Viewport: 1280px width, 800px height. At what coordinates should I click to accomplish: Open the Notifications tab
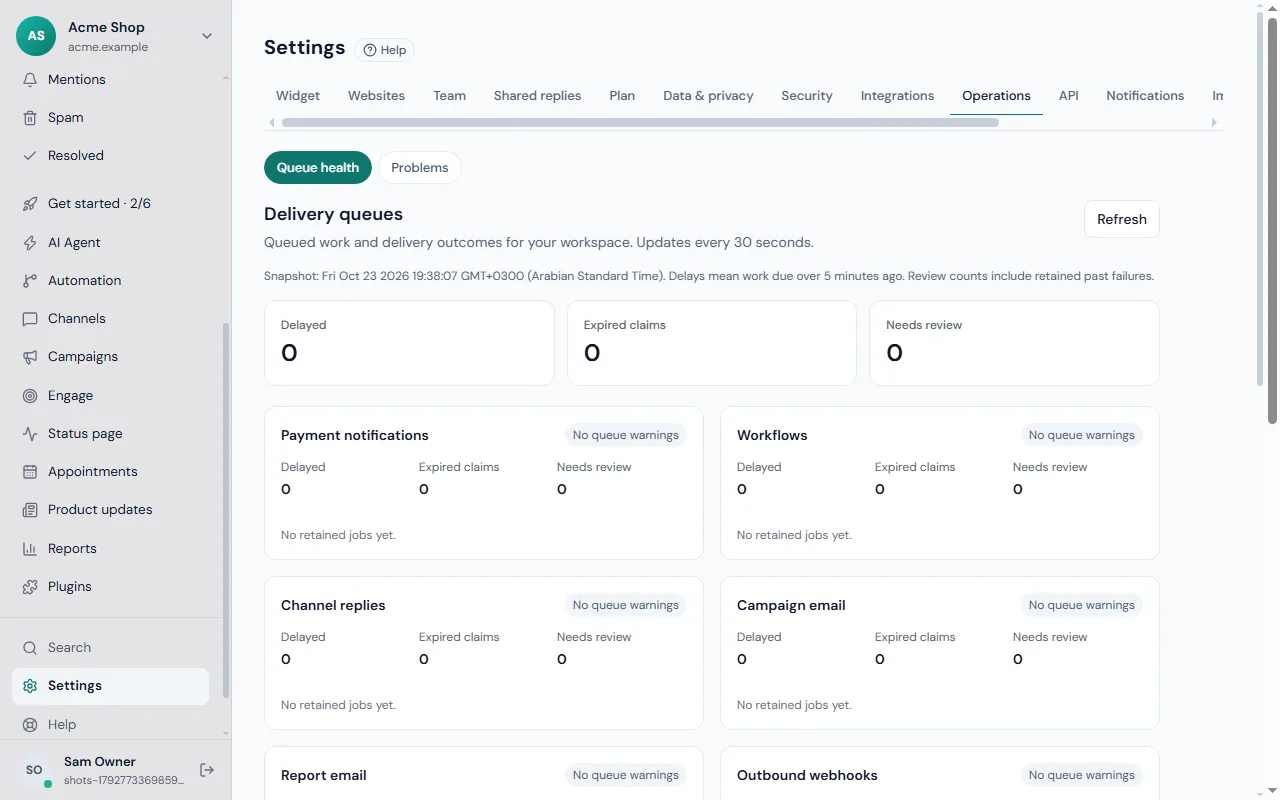pyautogui.click(x=1145, y=95)
